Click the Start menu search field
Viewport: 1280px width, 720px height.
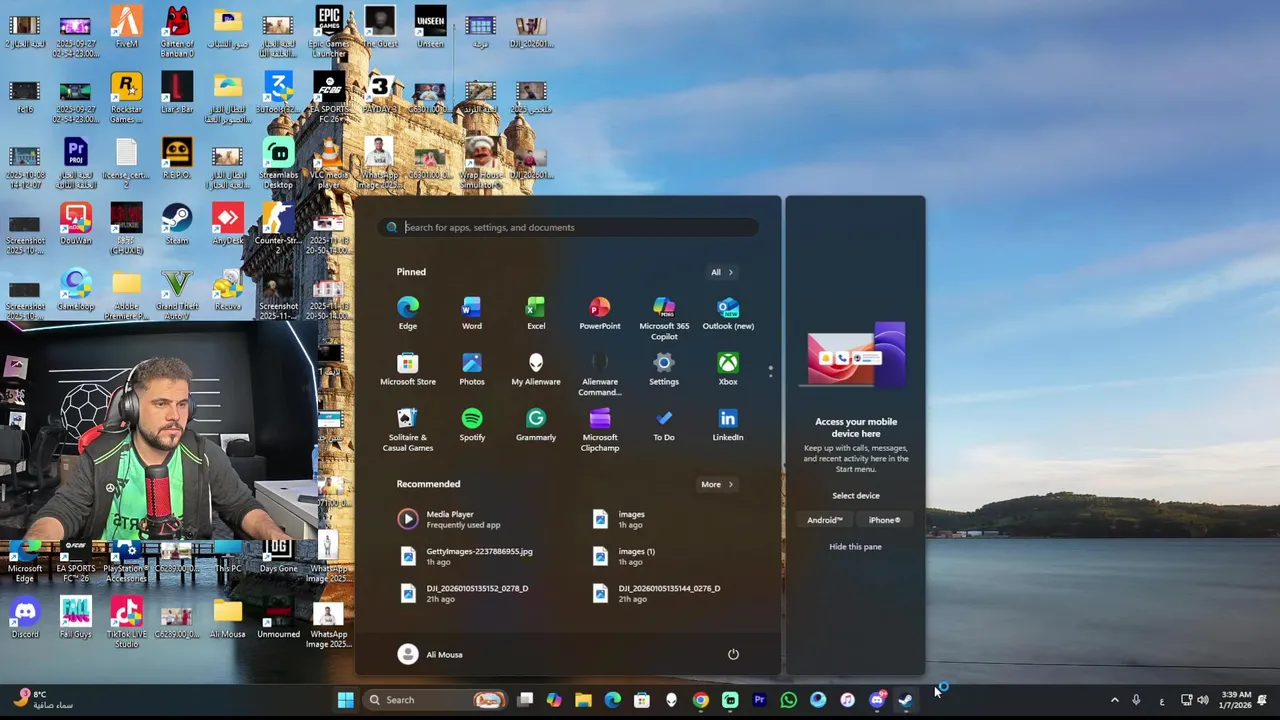568,227
